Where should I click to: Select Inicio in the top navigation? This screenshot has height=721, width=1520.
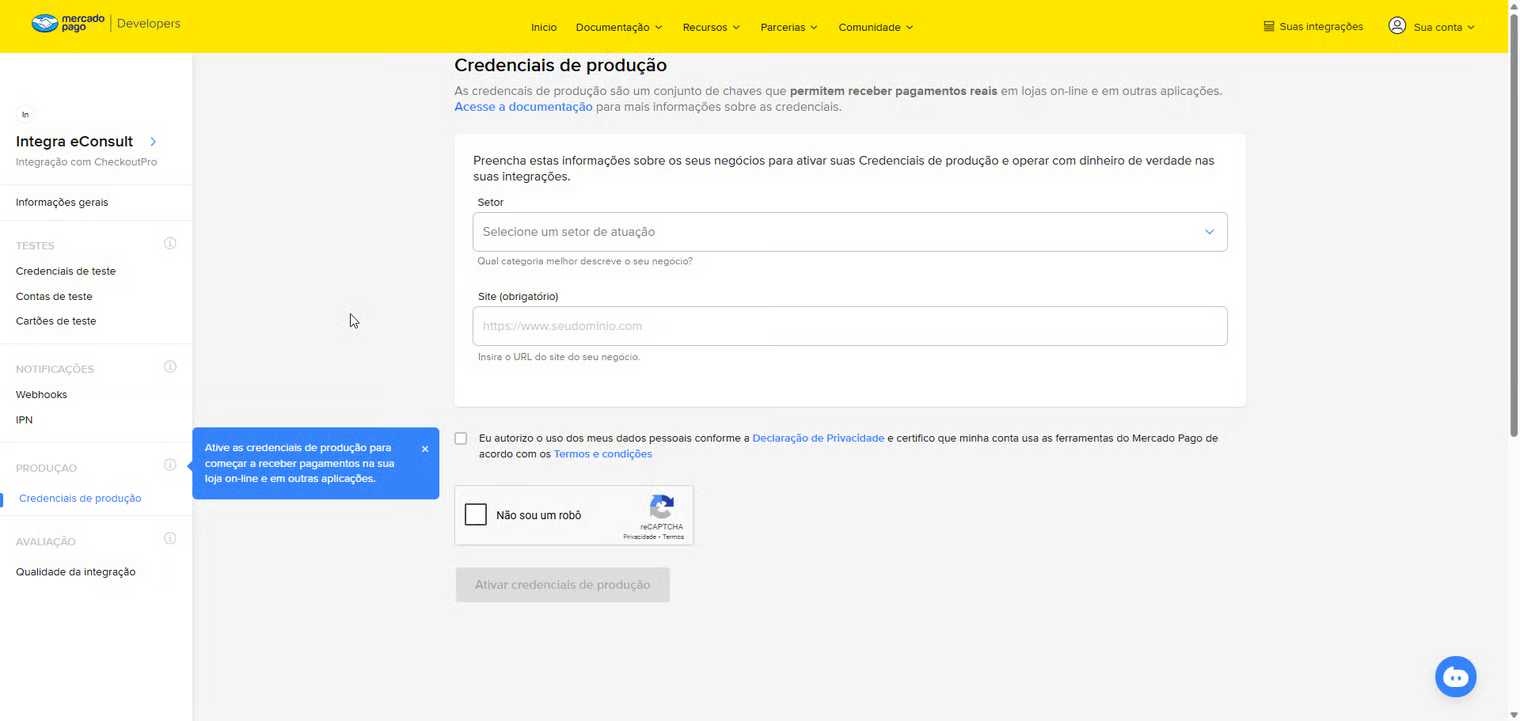pos(544,27)
